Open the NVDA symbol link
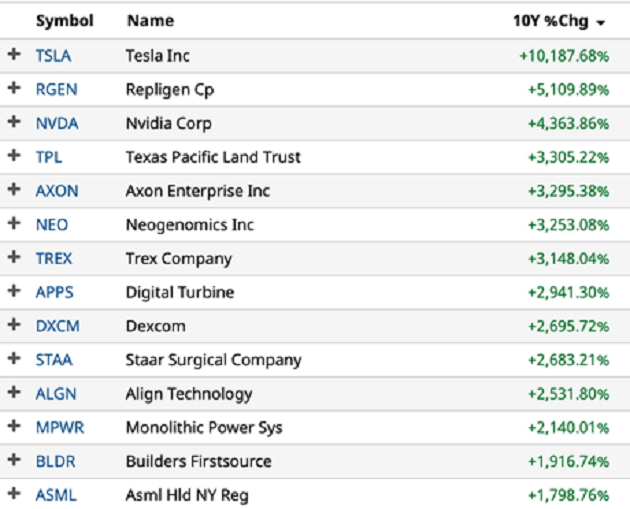Viewport: 630px width, 509px height. coord(56,124)
